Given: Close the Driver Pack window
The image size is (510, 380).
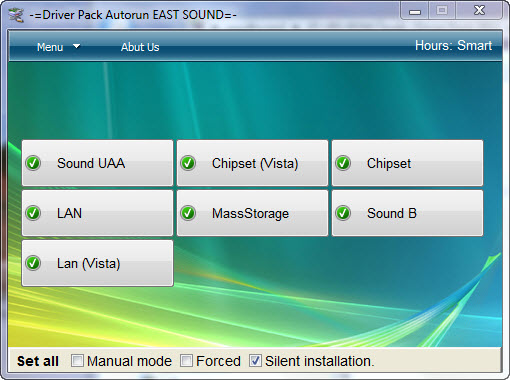Looking at the screenshot, I should (479, 11).
